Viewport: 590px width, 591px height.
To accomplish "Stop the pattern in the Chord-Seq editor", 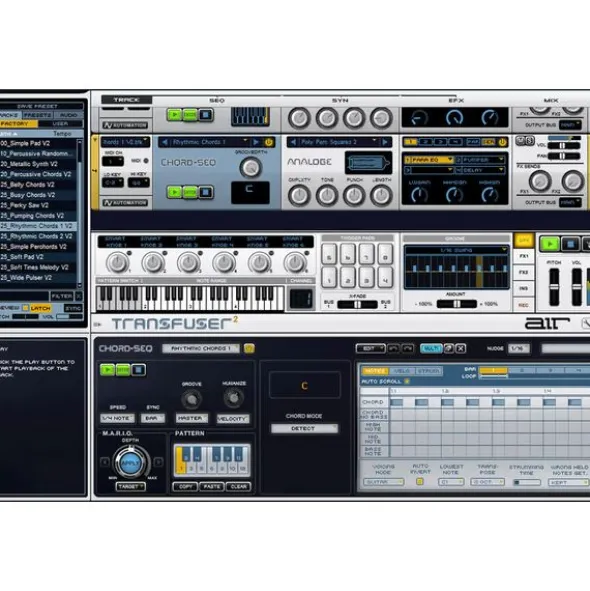I will (x=138, y=370).
